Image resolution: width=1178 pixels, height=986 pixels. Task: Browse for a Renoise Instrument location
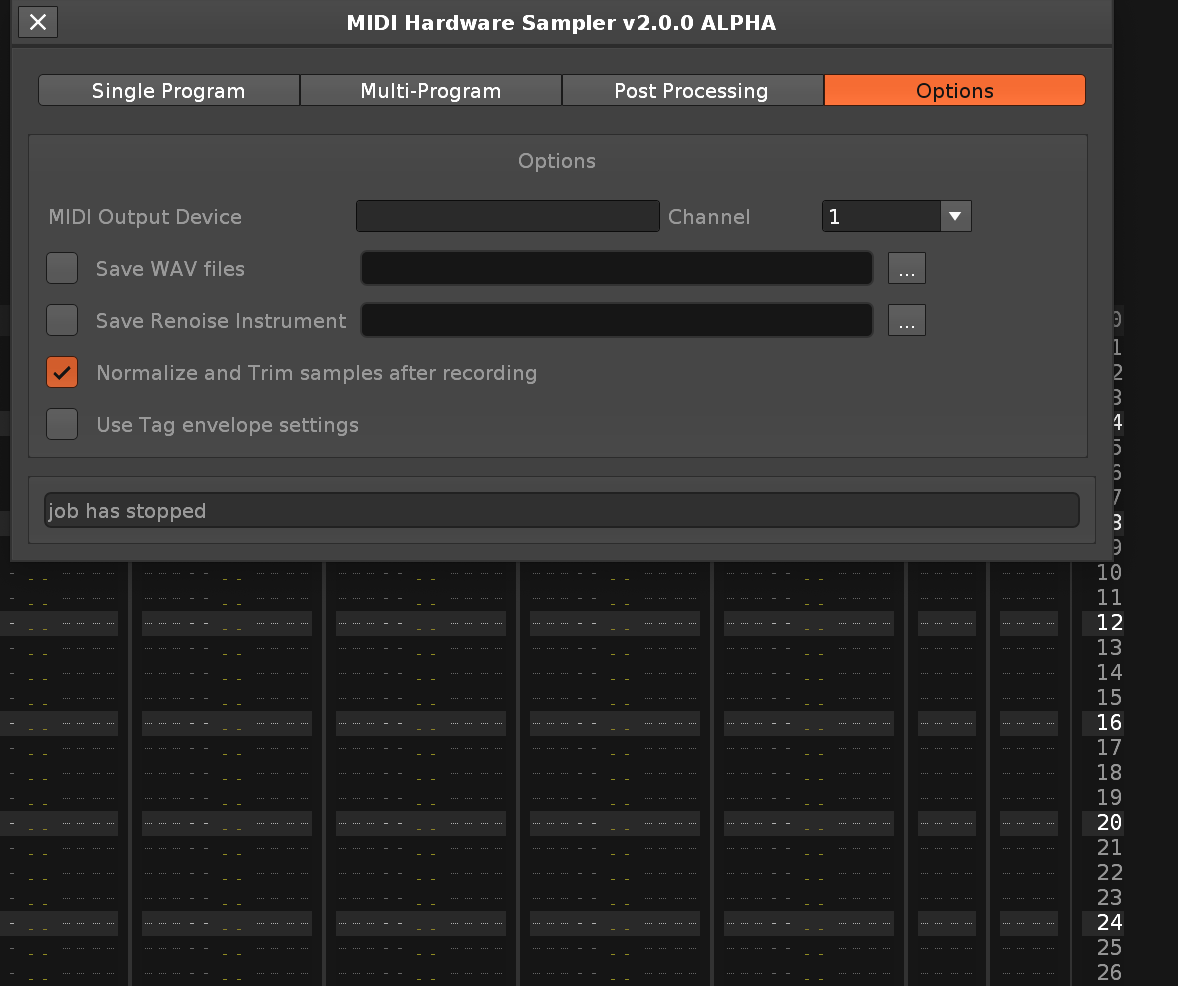tap(907, 320)
